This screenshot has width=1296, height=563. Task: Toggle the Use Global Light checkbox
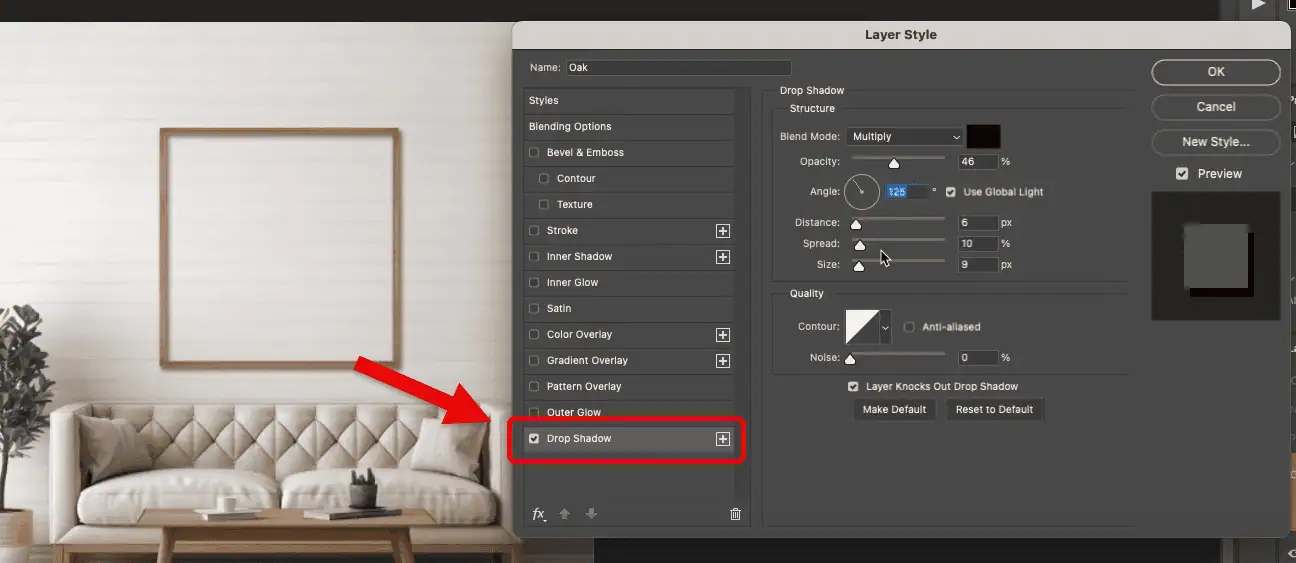[x=951, y=192]
